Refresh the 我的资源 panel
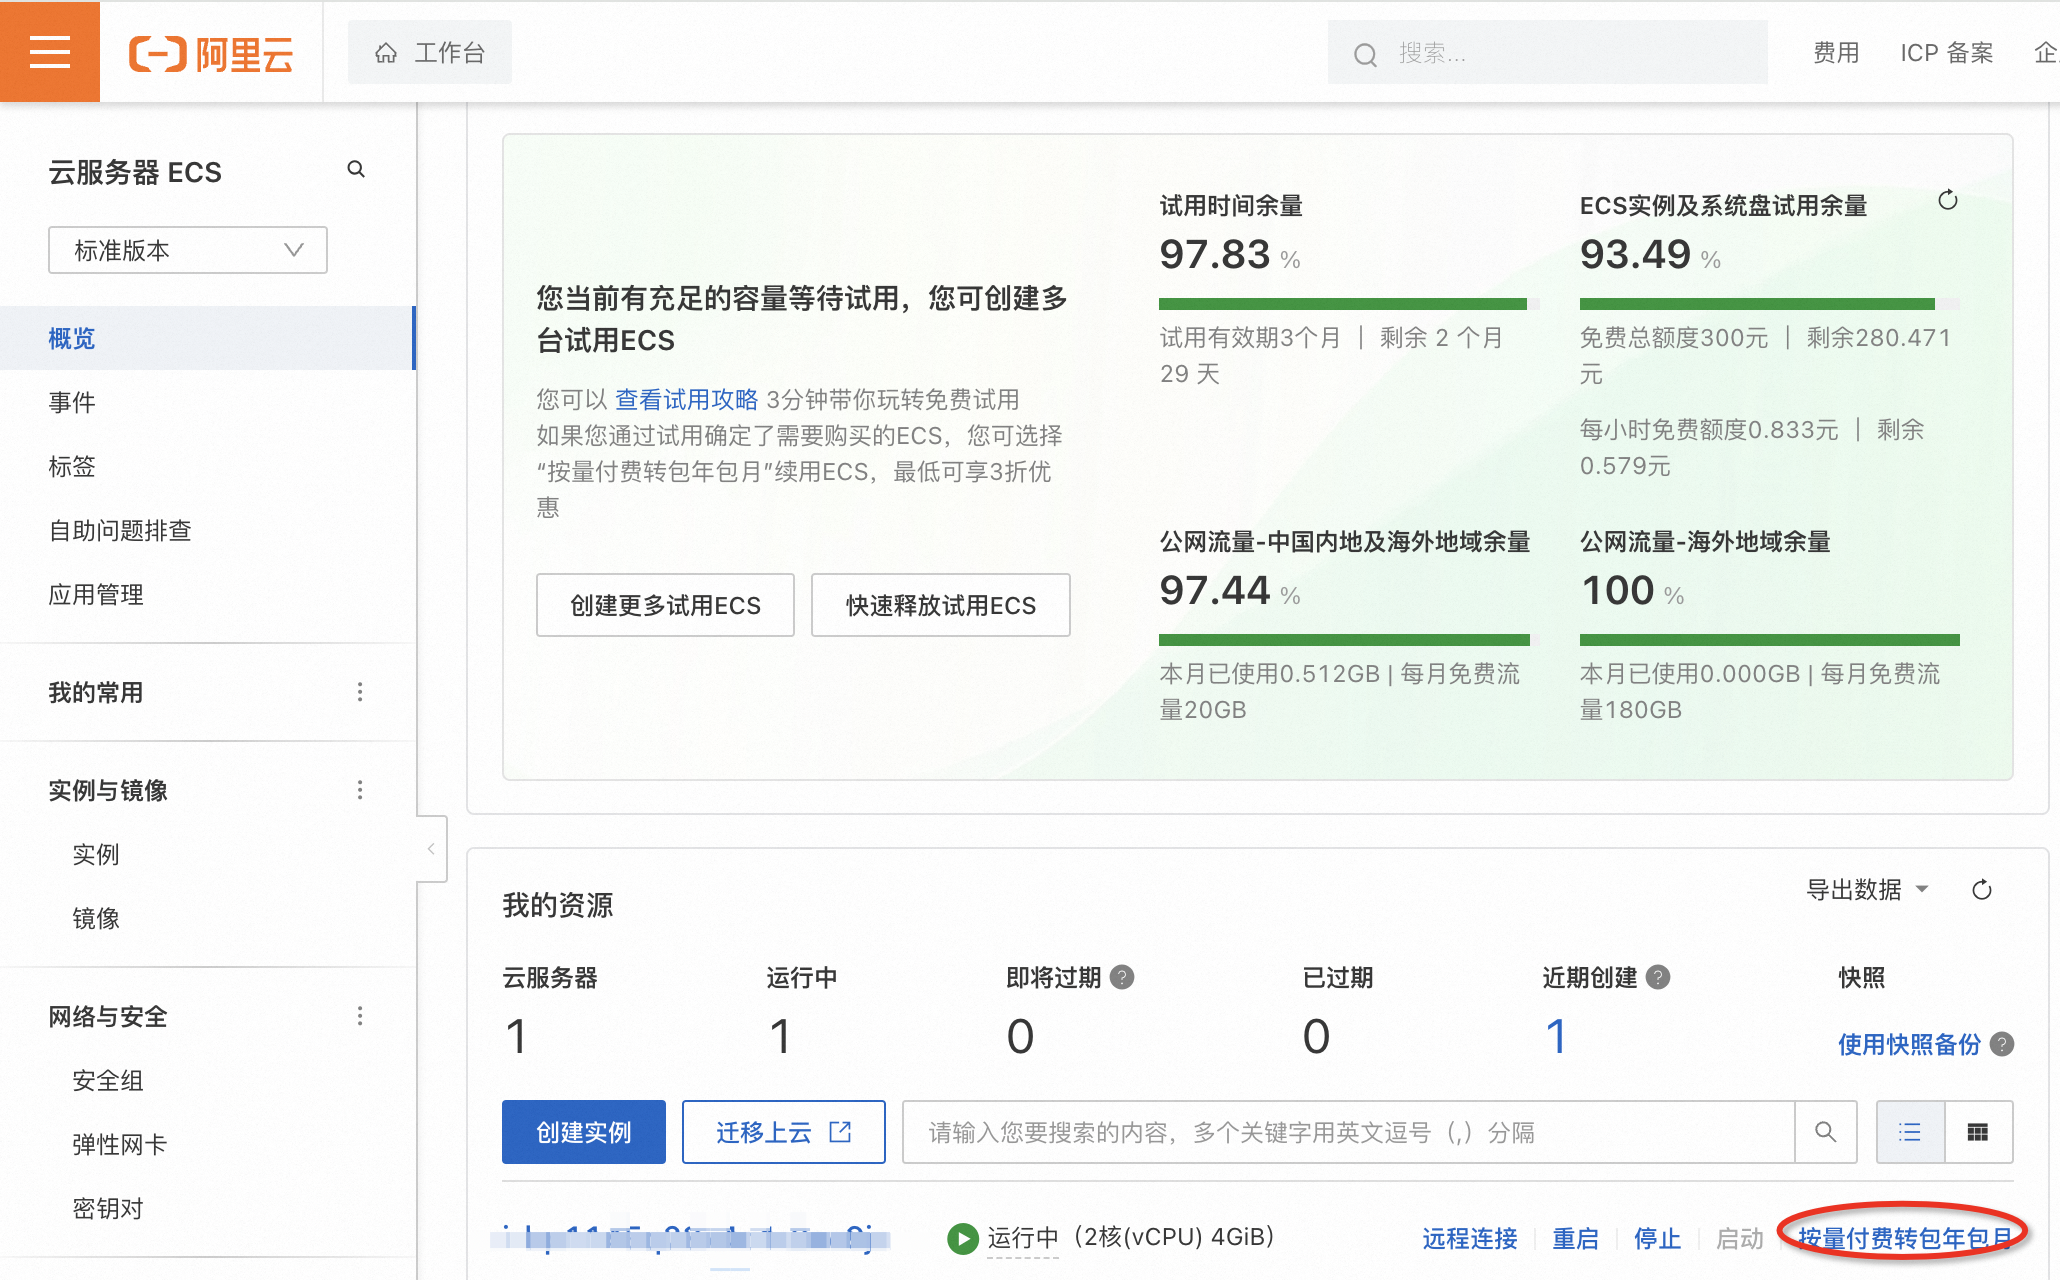Image resolution: width=2060 pixels, height=1280 pixels. [x=1981, y=890]
